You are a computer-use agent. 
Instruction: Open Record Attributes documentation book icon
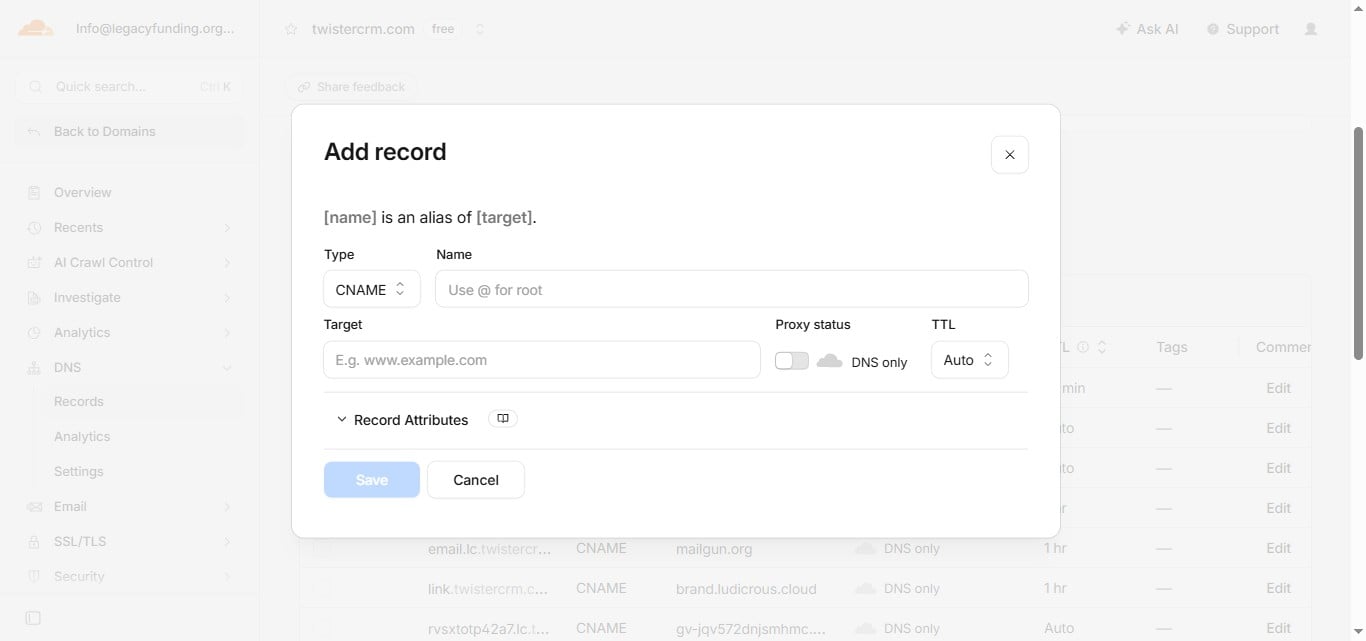[x=503, y=419]
